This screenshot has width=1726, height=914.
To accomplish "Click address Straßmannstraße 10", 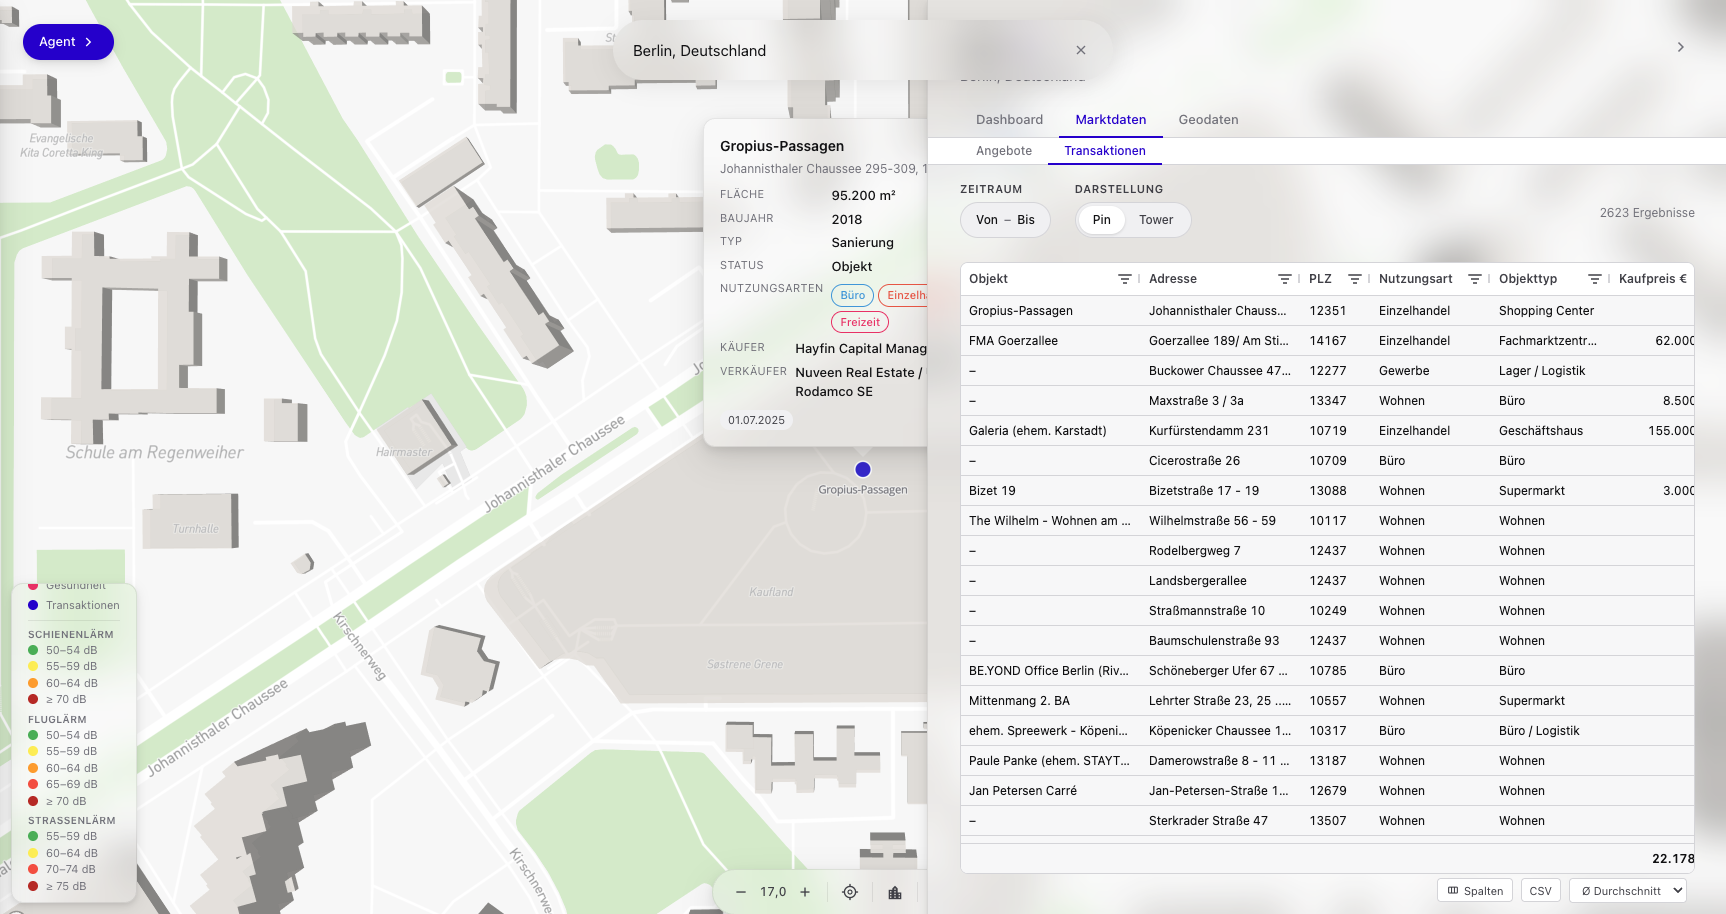I will pyautogui.click(x=1207, y=611).
